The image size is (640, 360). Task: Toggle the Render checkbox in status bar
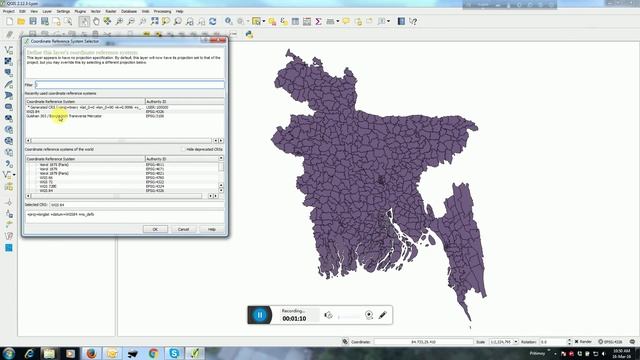point(577,342)
